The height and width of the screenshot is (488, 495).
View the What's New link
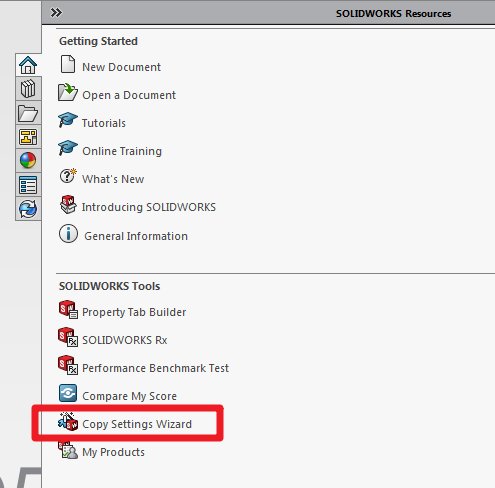pyautogui.click(x=113, y=179)
